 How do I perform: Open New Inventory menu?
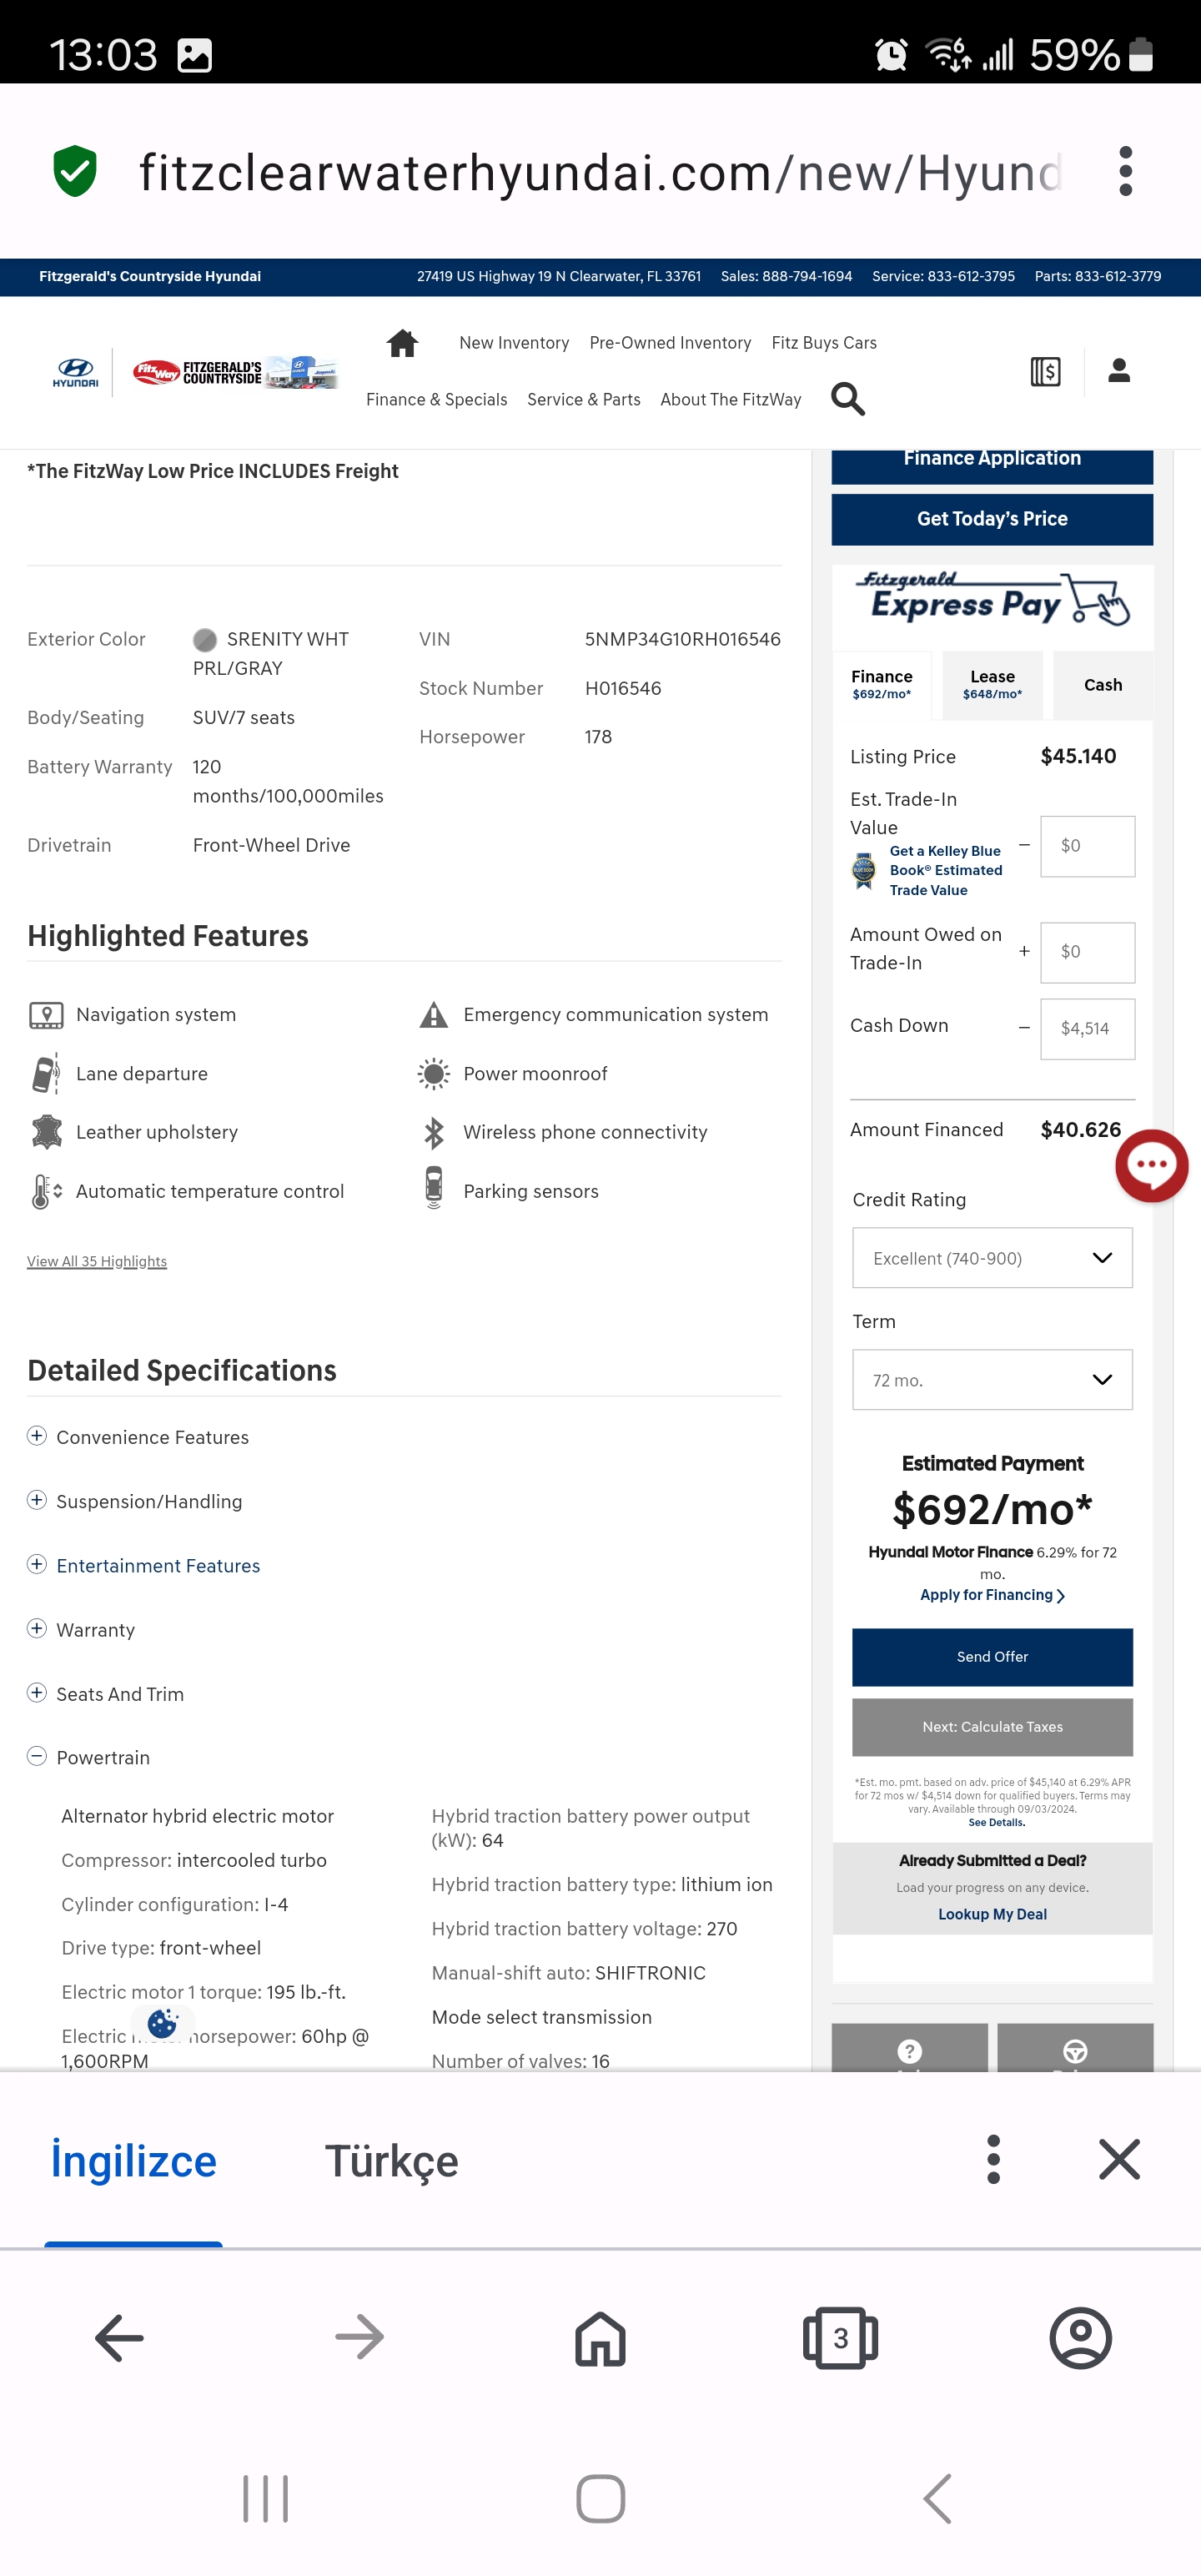tap(514, 343)
